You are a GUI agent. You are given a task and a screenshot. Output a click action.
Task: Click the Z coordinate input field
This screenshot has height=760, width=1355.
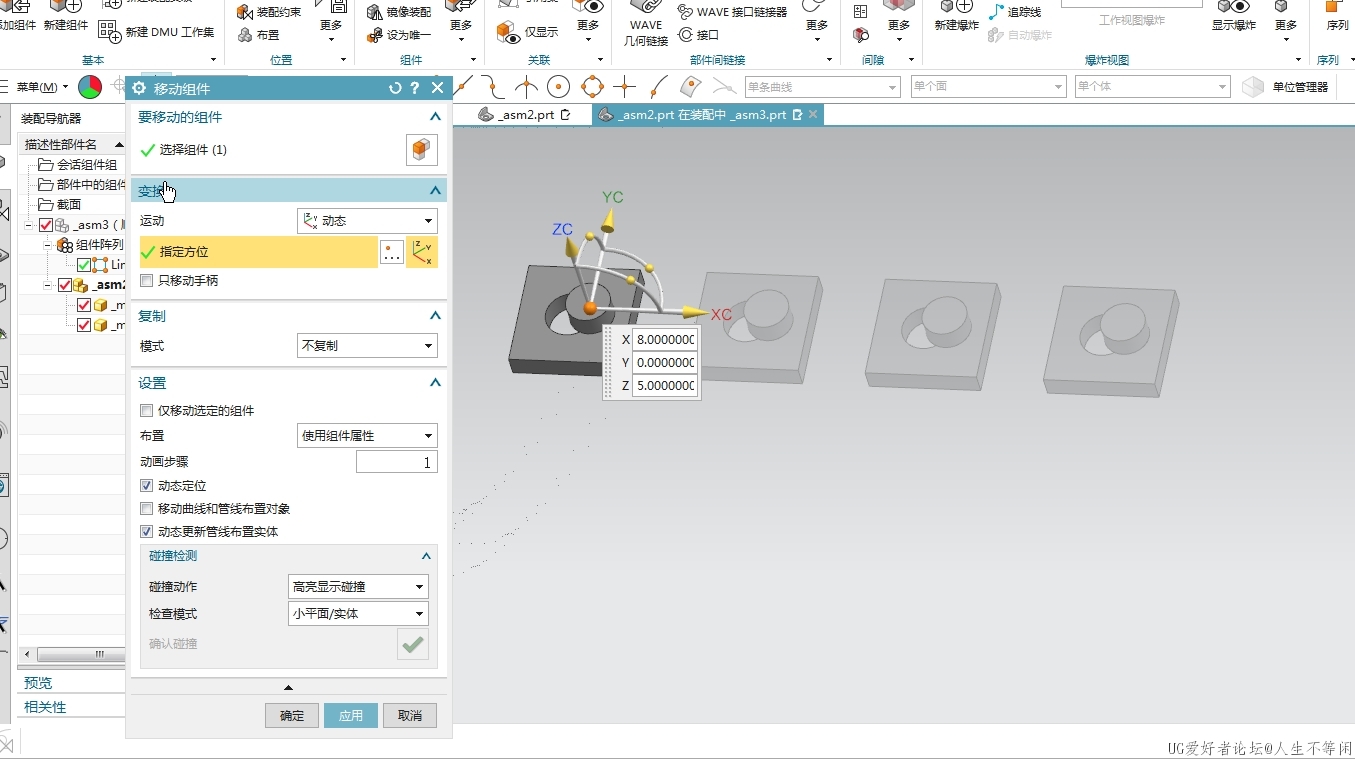click(x=665, y=385)
